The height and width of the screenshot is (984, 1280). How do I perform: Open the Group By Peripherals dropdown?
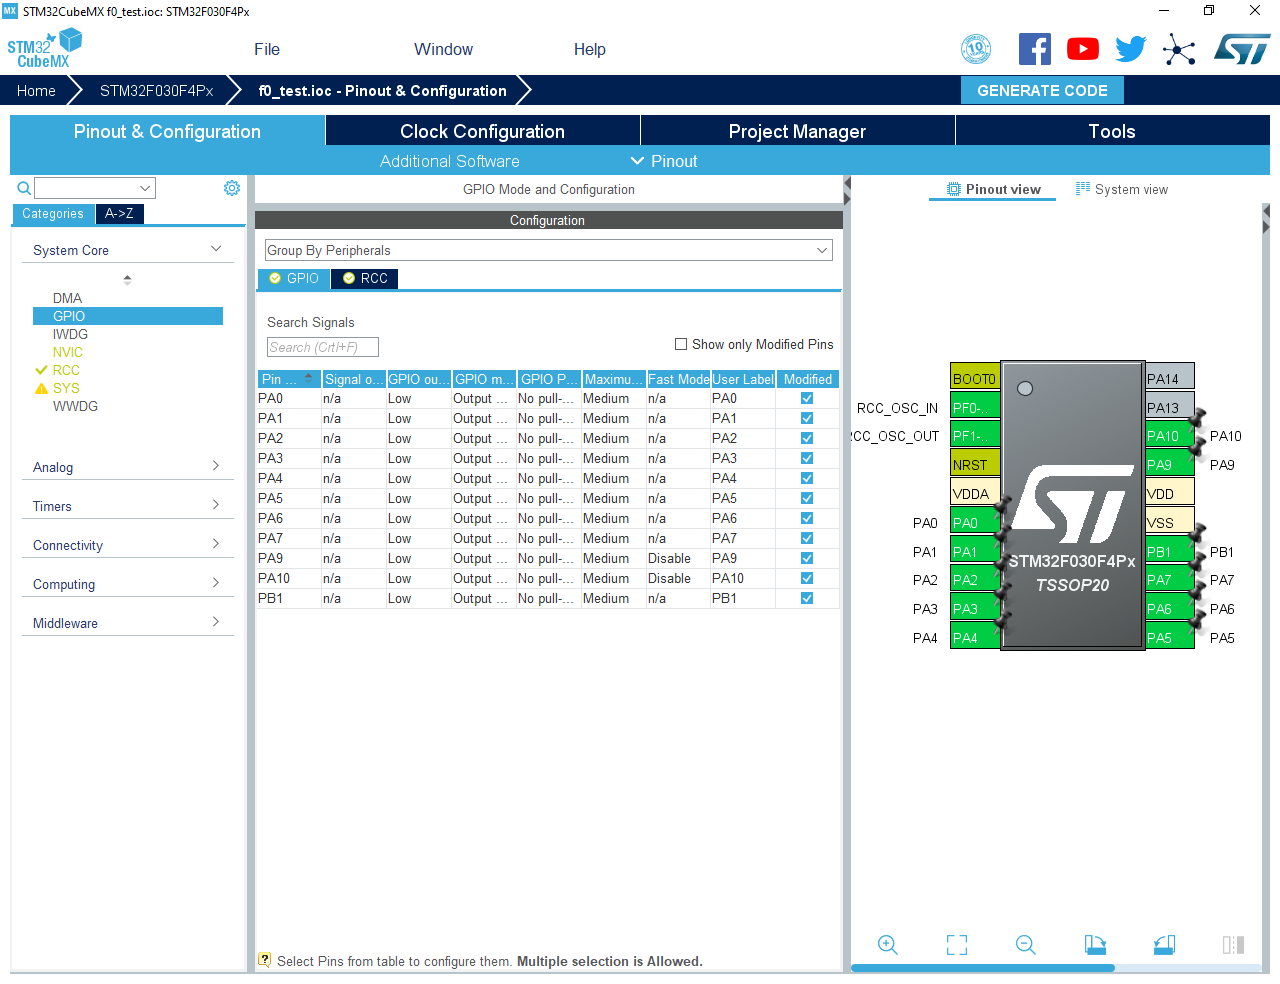(548, 250)
